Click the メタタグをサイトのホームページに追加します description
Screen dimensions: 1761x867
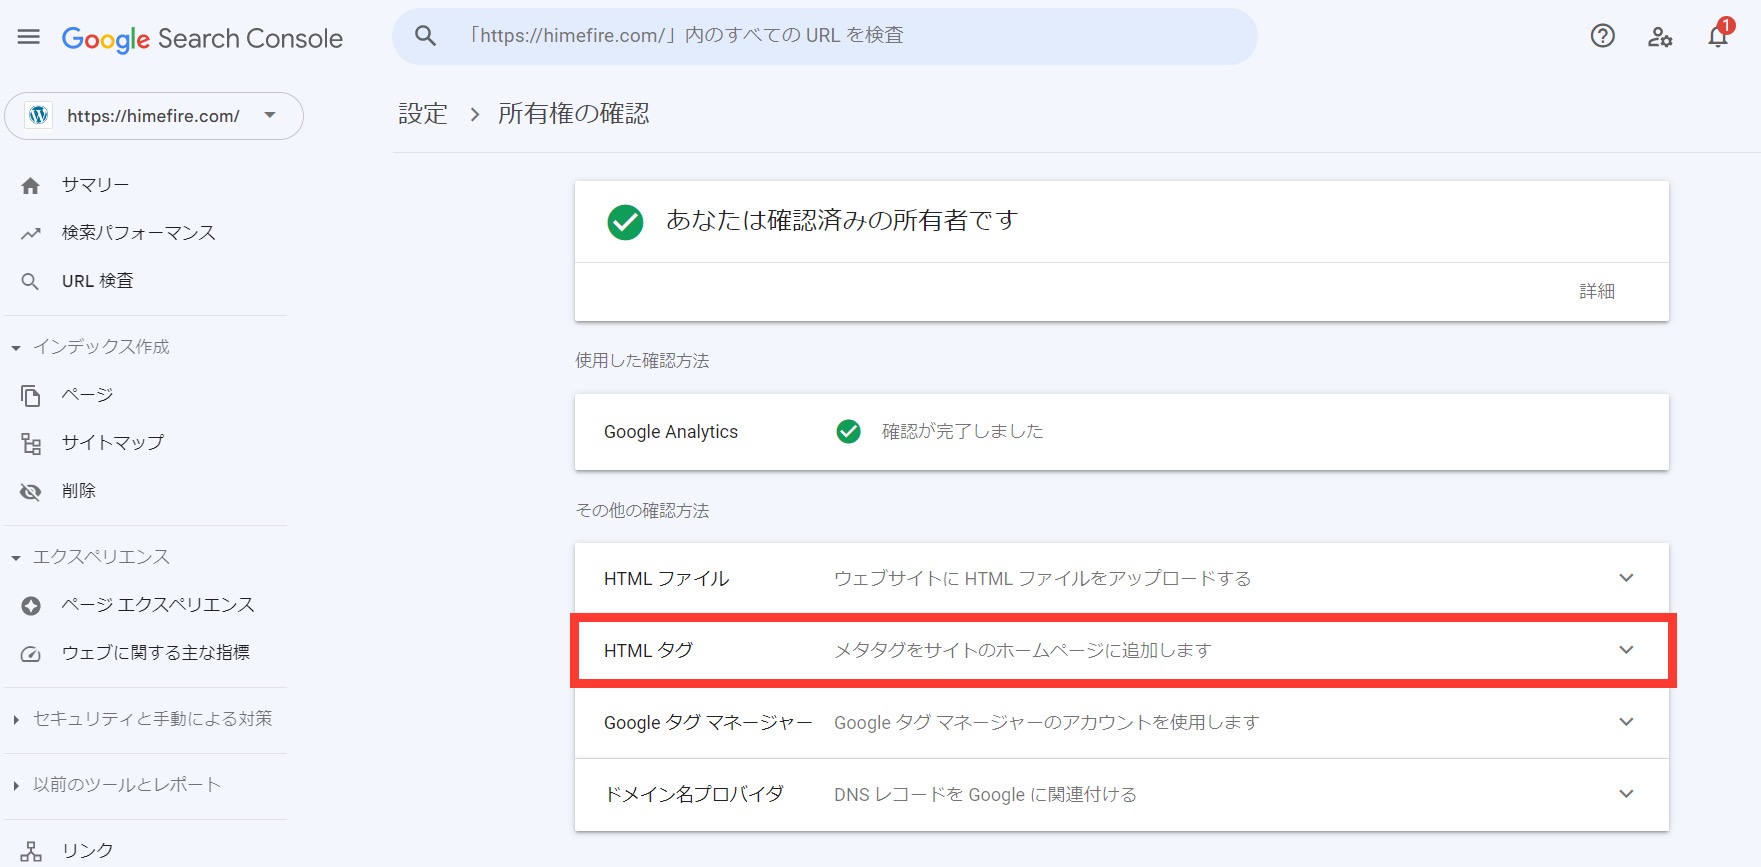[1022, 651]
